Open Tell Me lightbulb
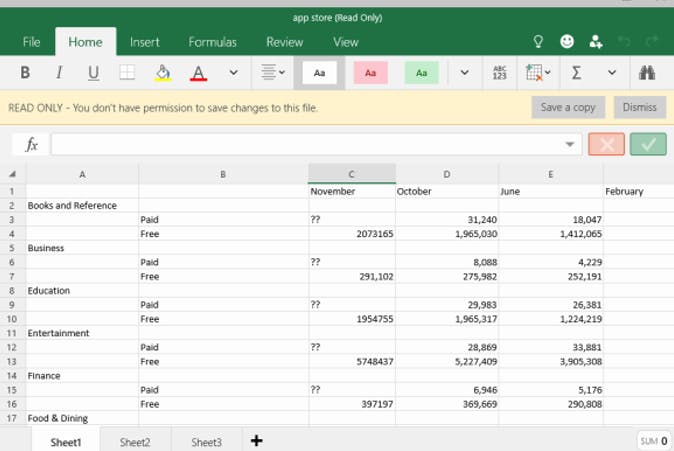Screen dimensions: 674x451 538,42
